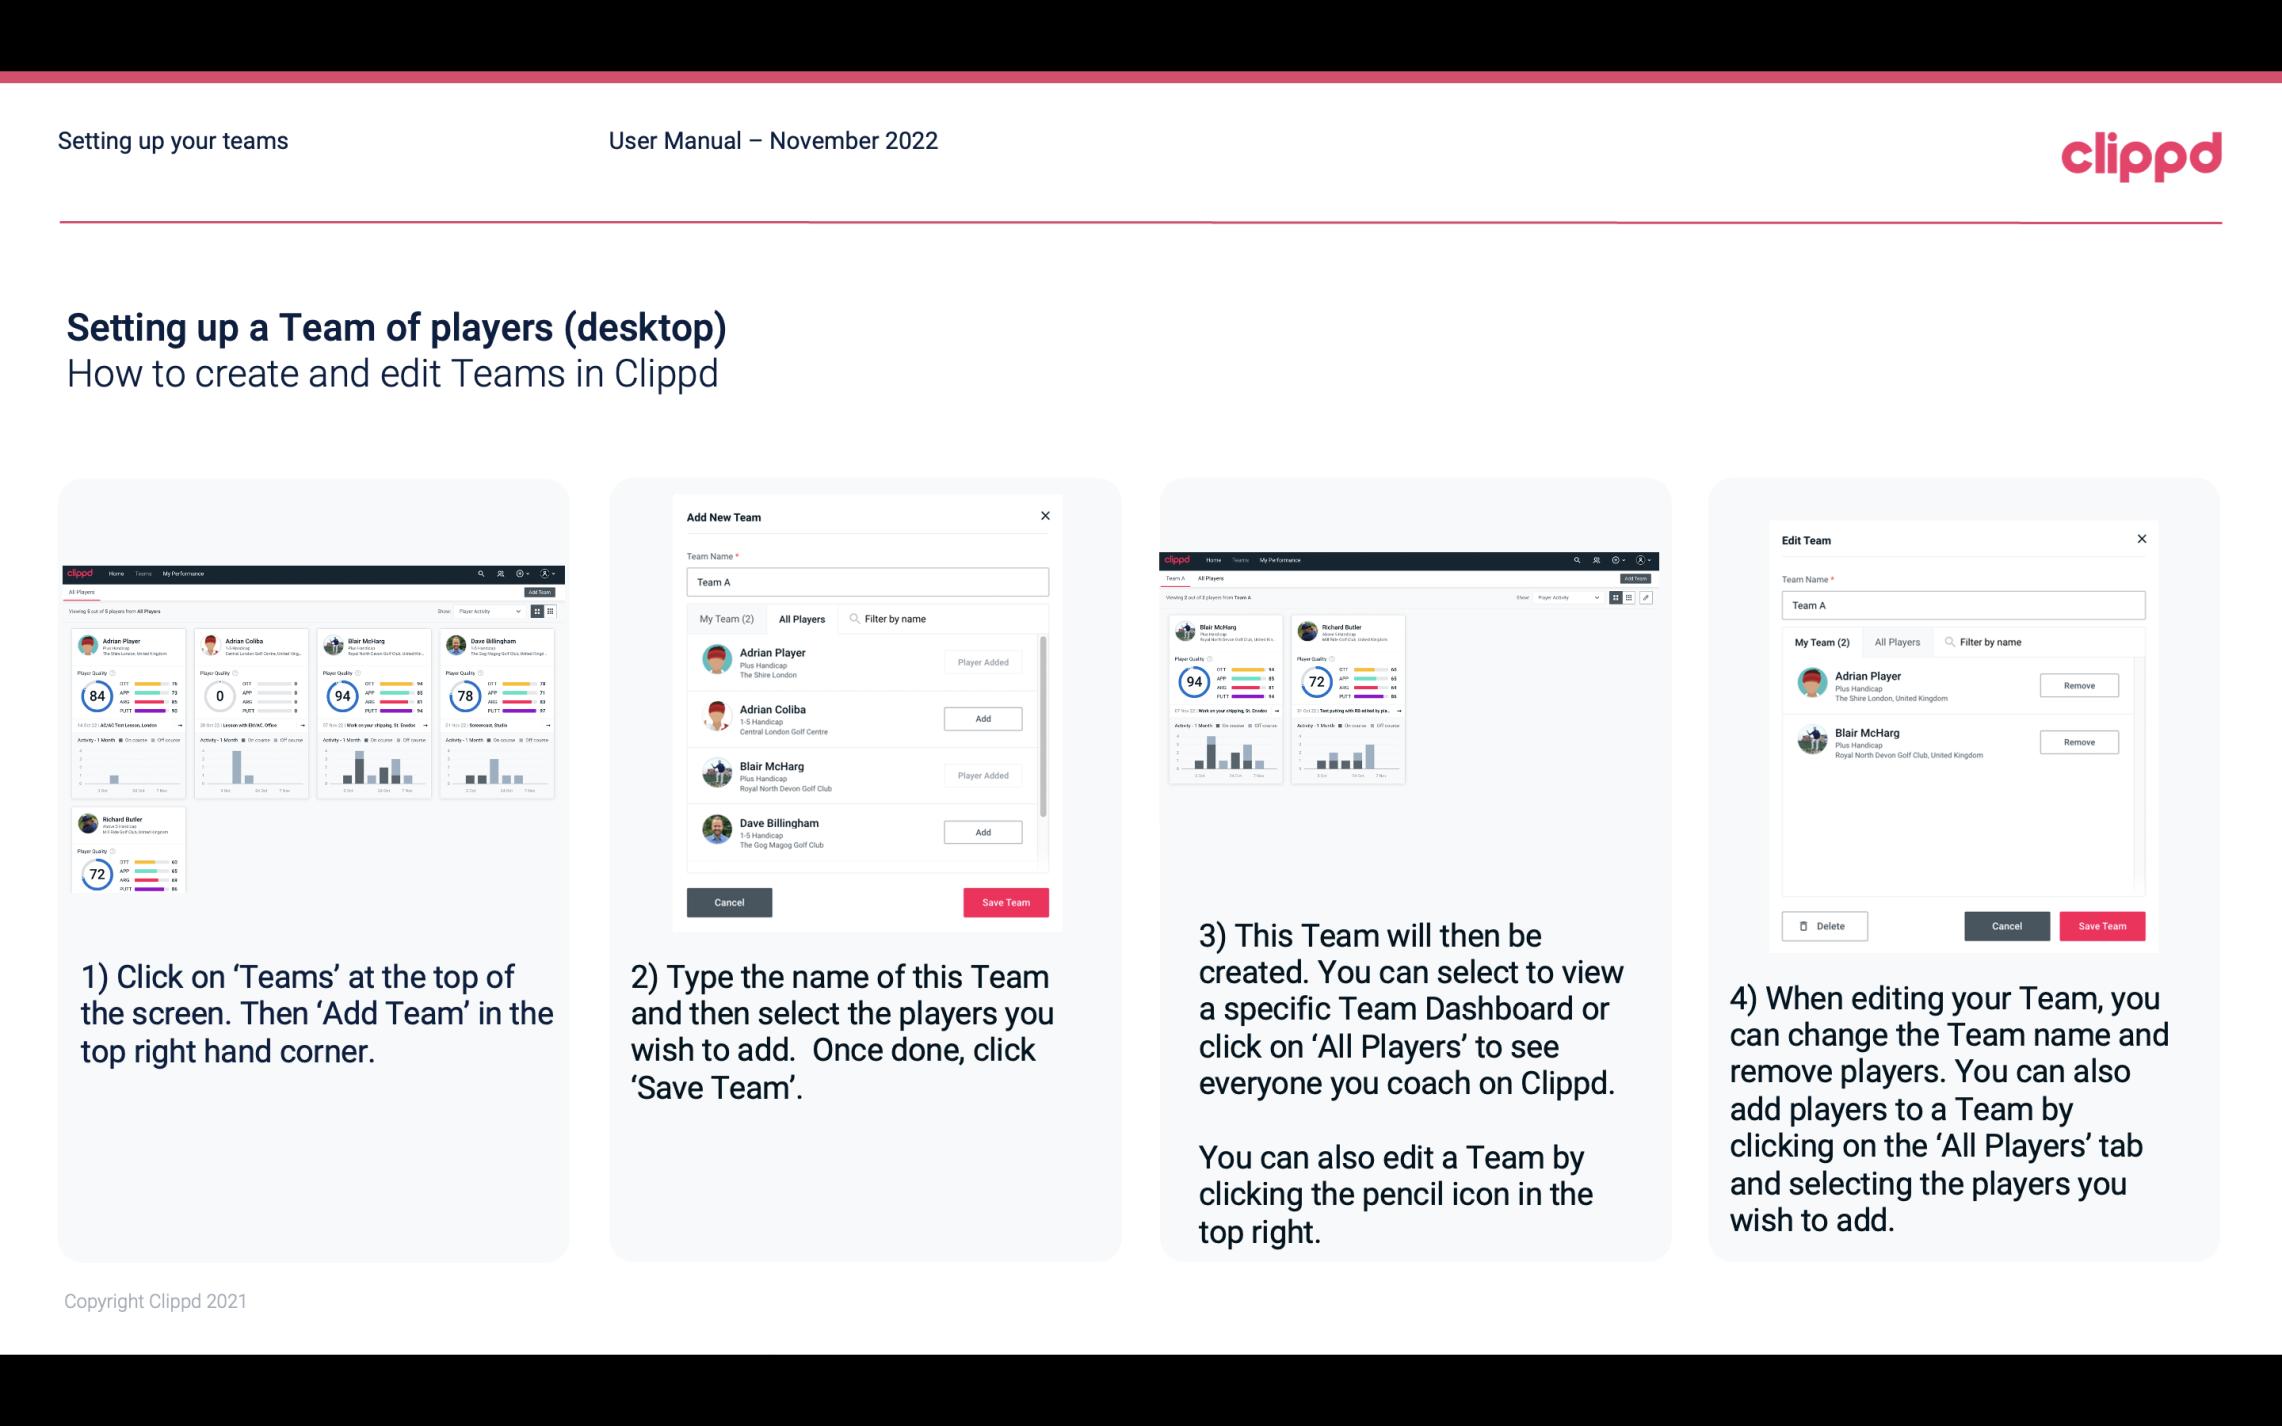Click Team Name input field in Edit Team
The image size is (2282, 1426).
click(1963, 605)
